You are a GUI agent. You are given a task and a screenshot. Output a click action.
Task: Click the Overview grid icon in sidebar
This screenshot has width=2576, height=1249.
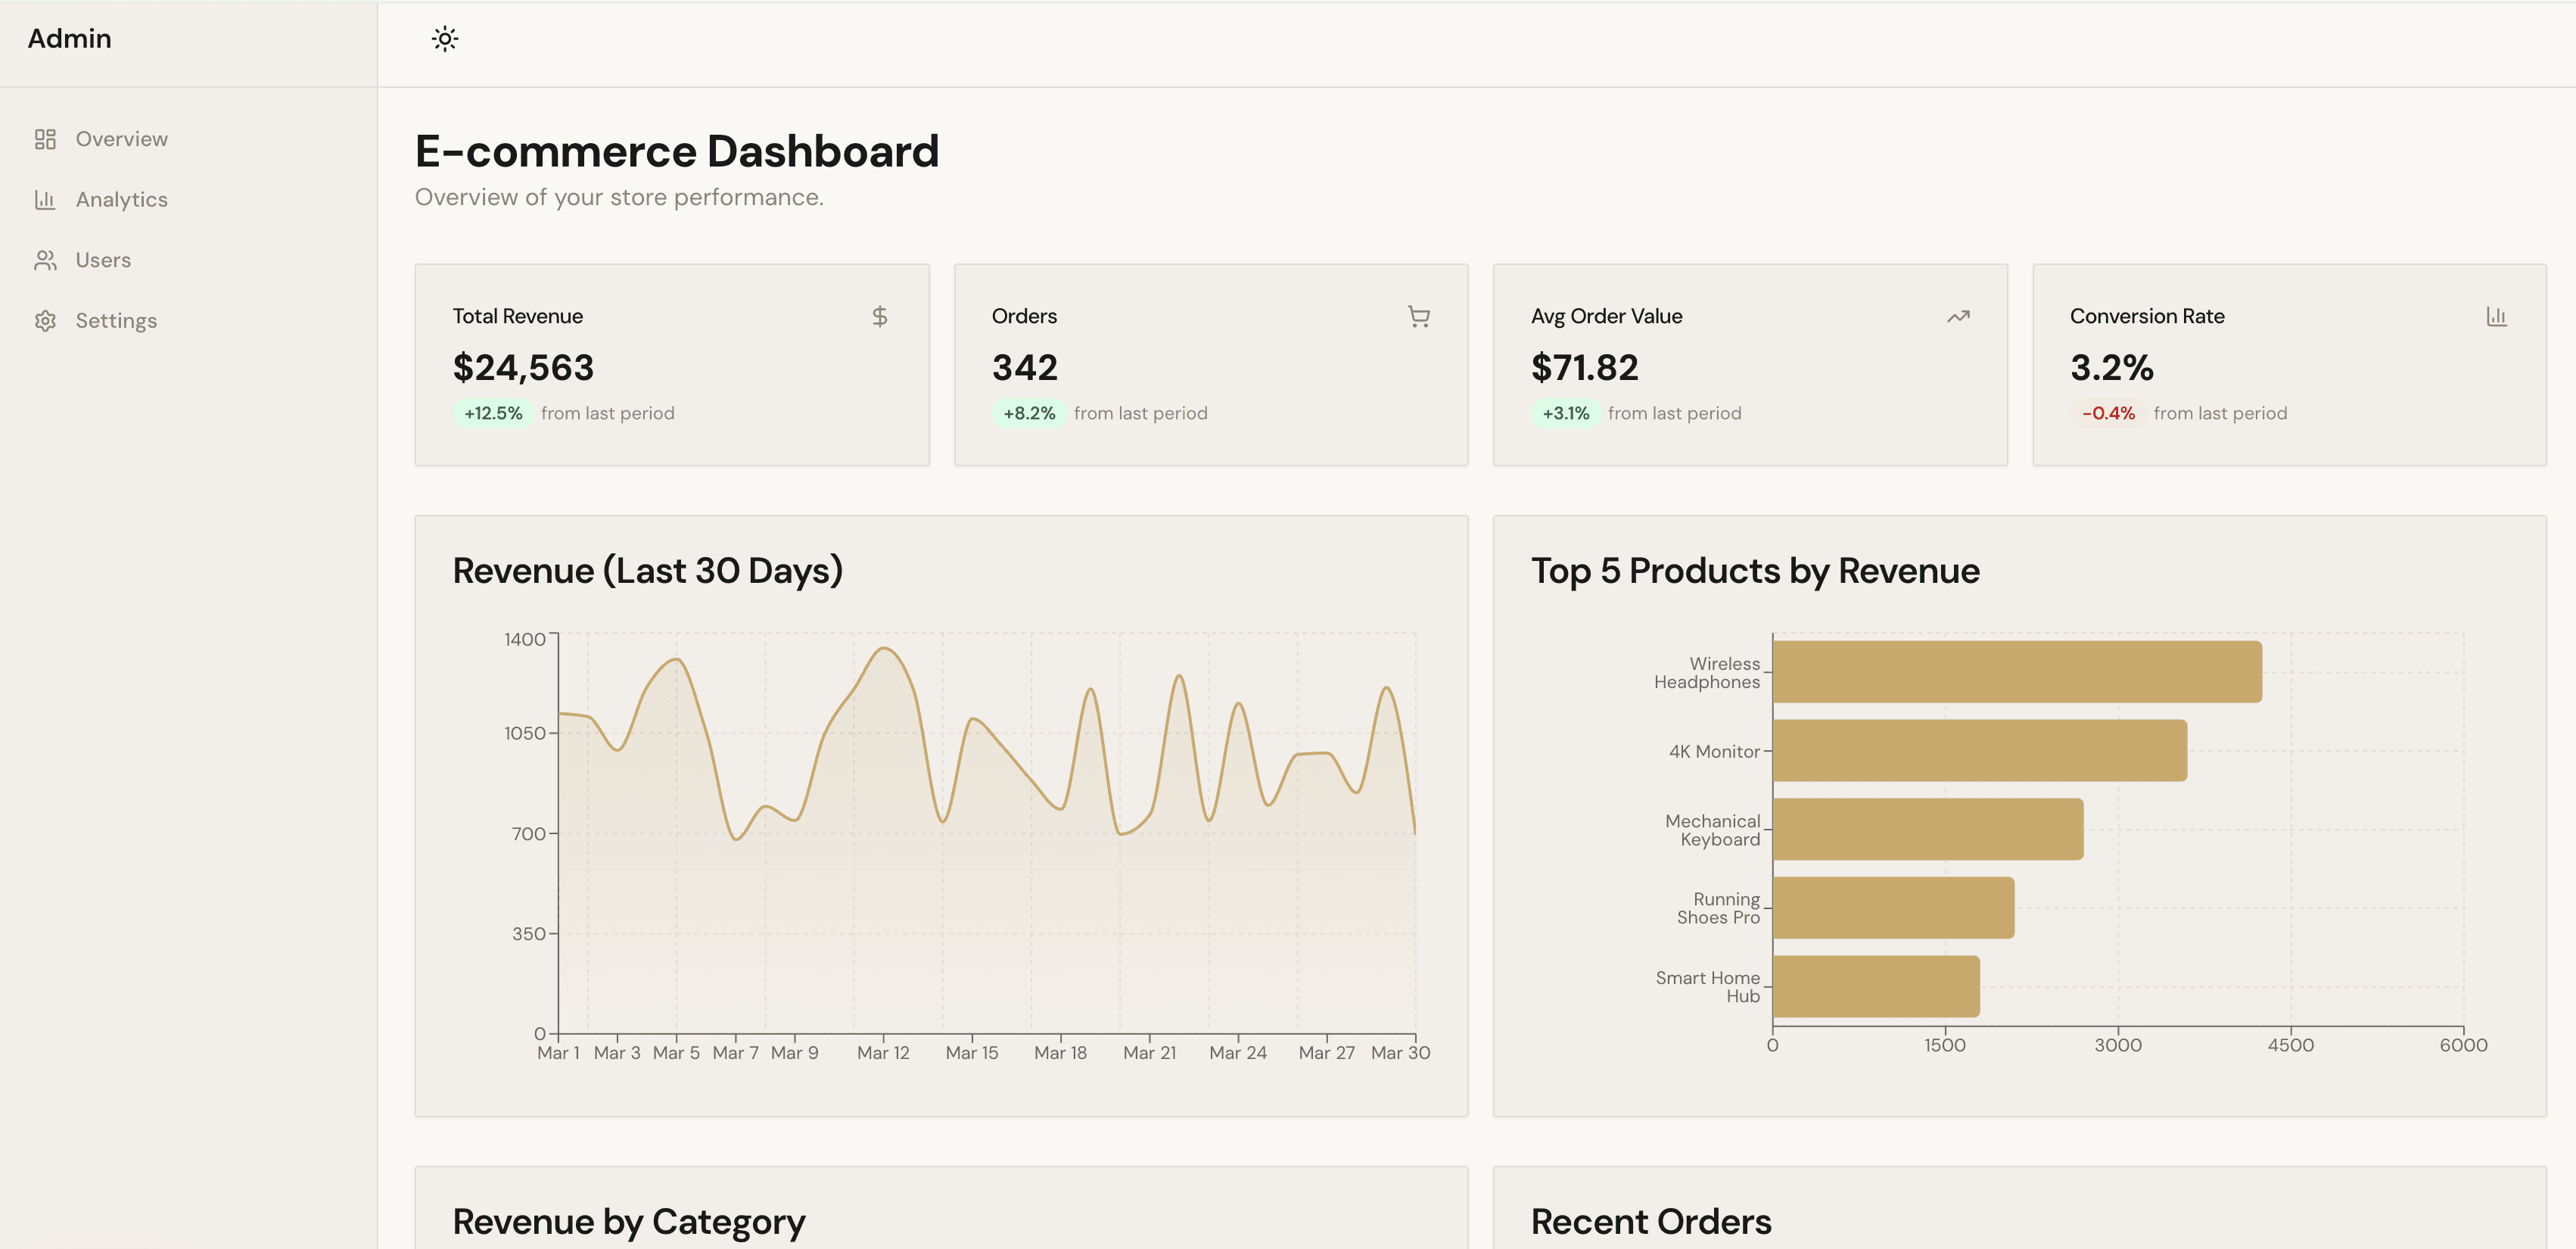coord(45,139)
